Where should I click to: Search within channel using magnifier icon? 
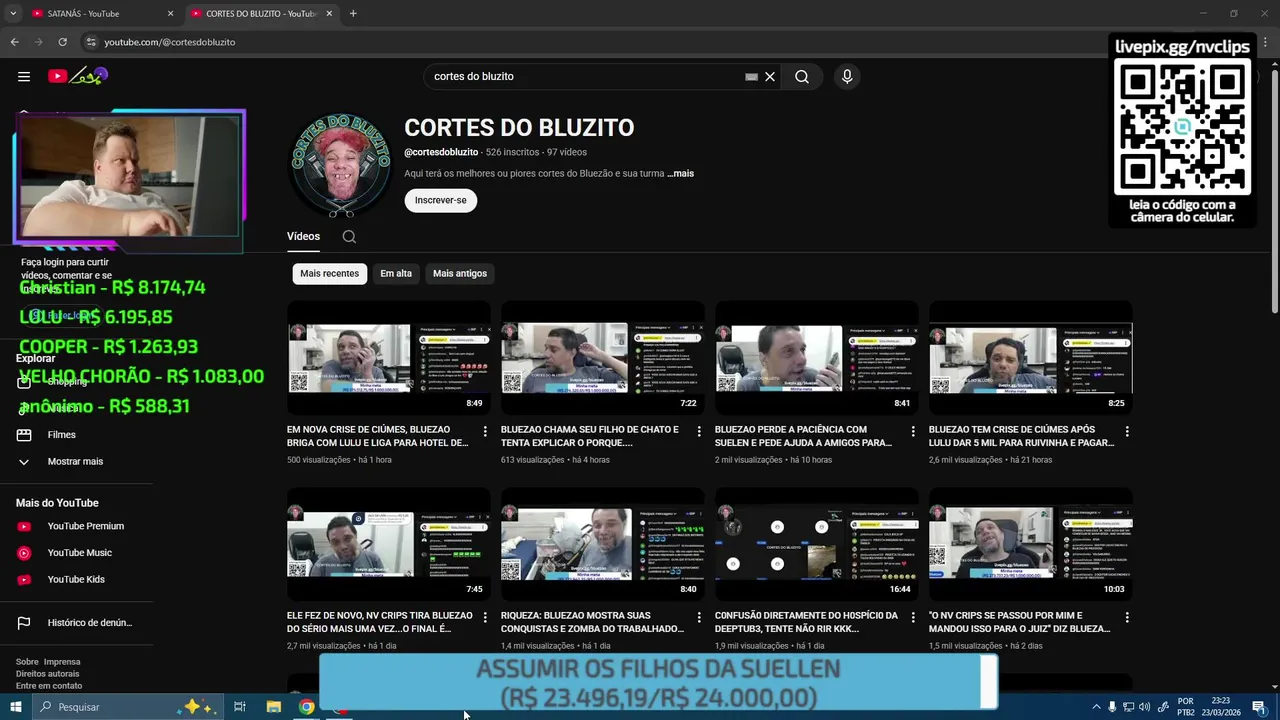coord(349,237)
